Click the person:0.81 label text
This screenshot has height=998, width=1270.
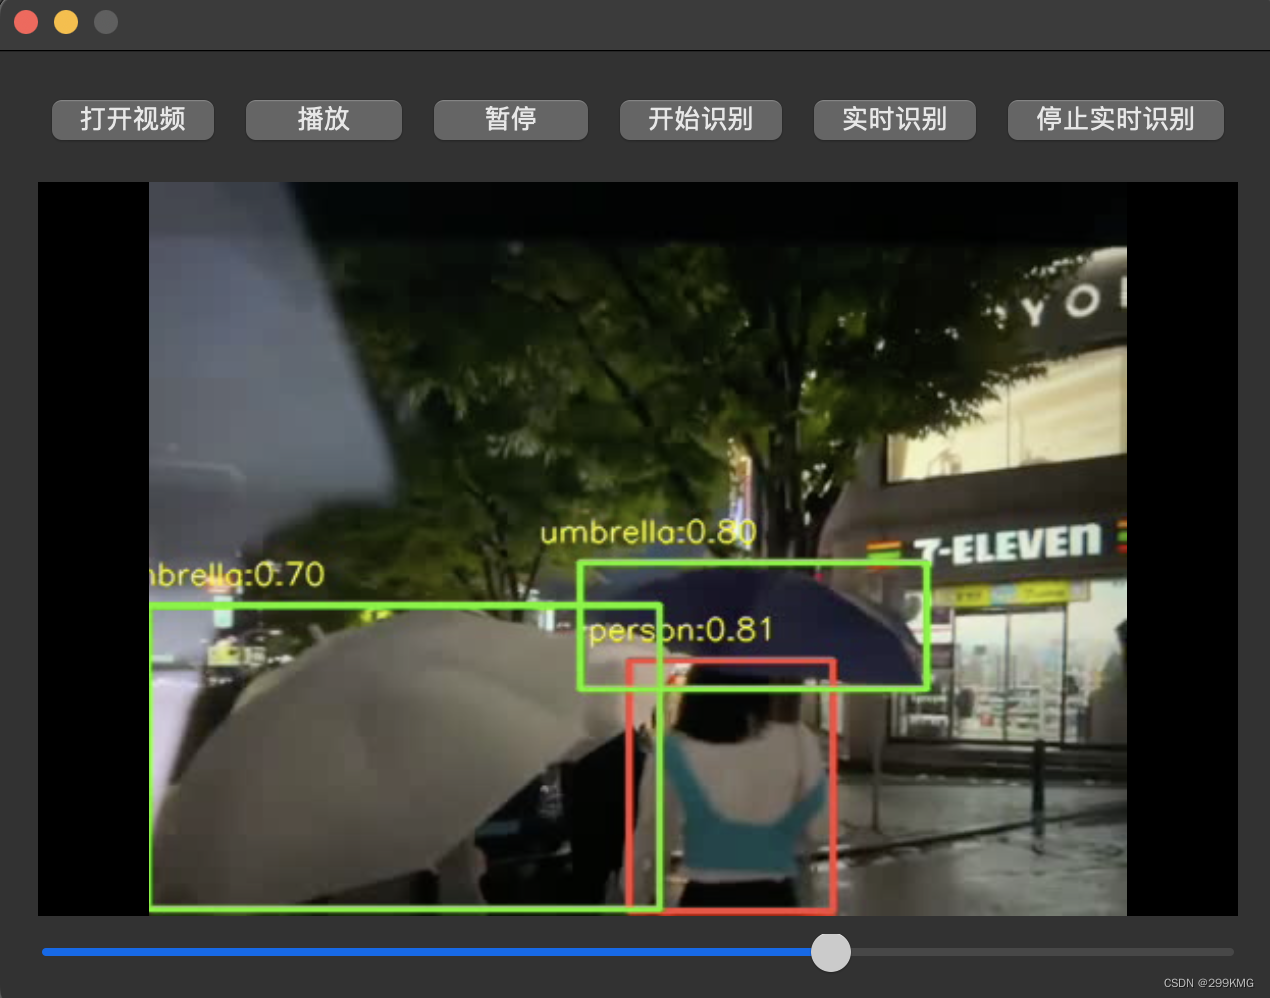click(680, 629)
